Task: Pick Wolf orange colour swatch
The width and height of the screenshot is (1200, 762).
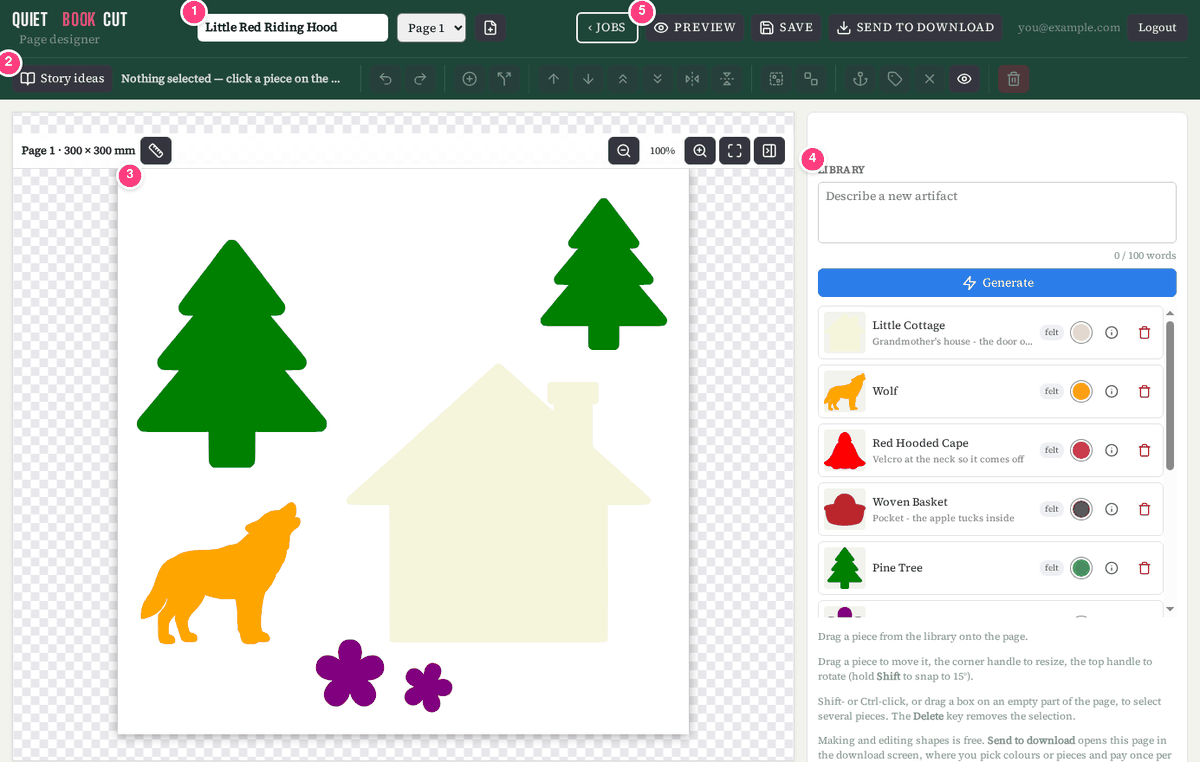Action: (1081, 392)
